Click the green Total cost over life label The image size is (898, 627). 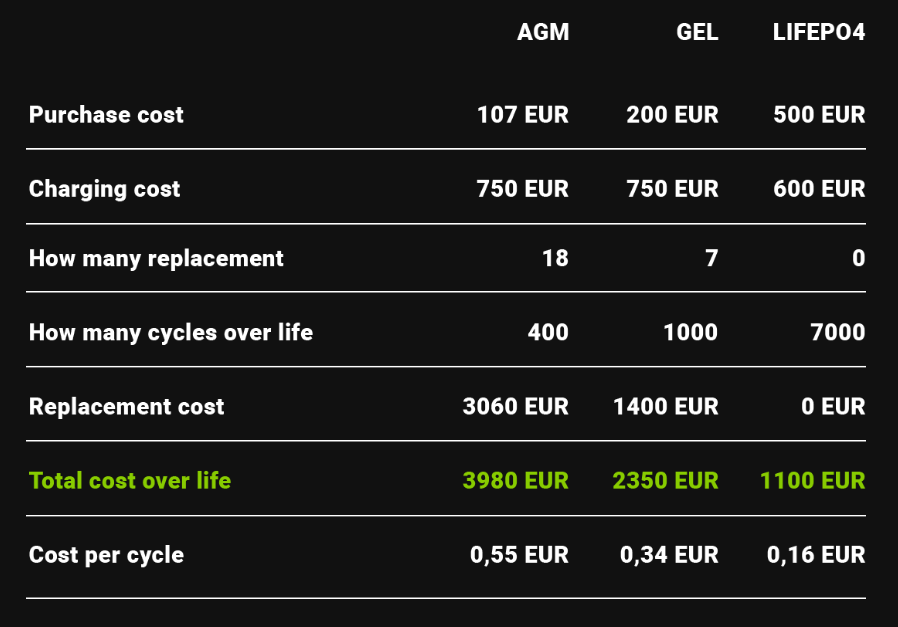click(130, 481)
